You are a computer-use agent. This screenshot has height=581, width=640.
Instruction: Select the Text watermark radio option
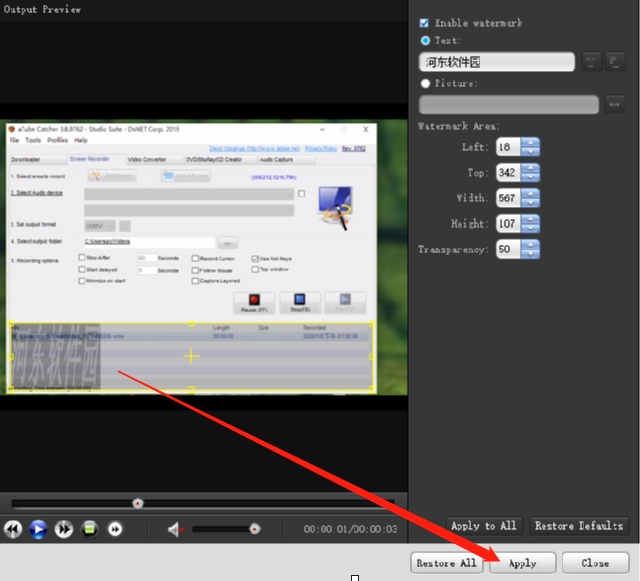[425, 41]
